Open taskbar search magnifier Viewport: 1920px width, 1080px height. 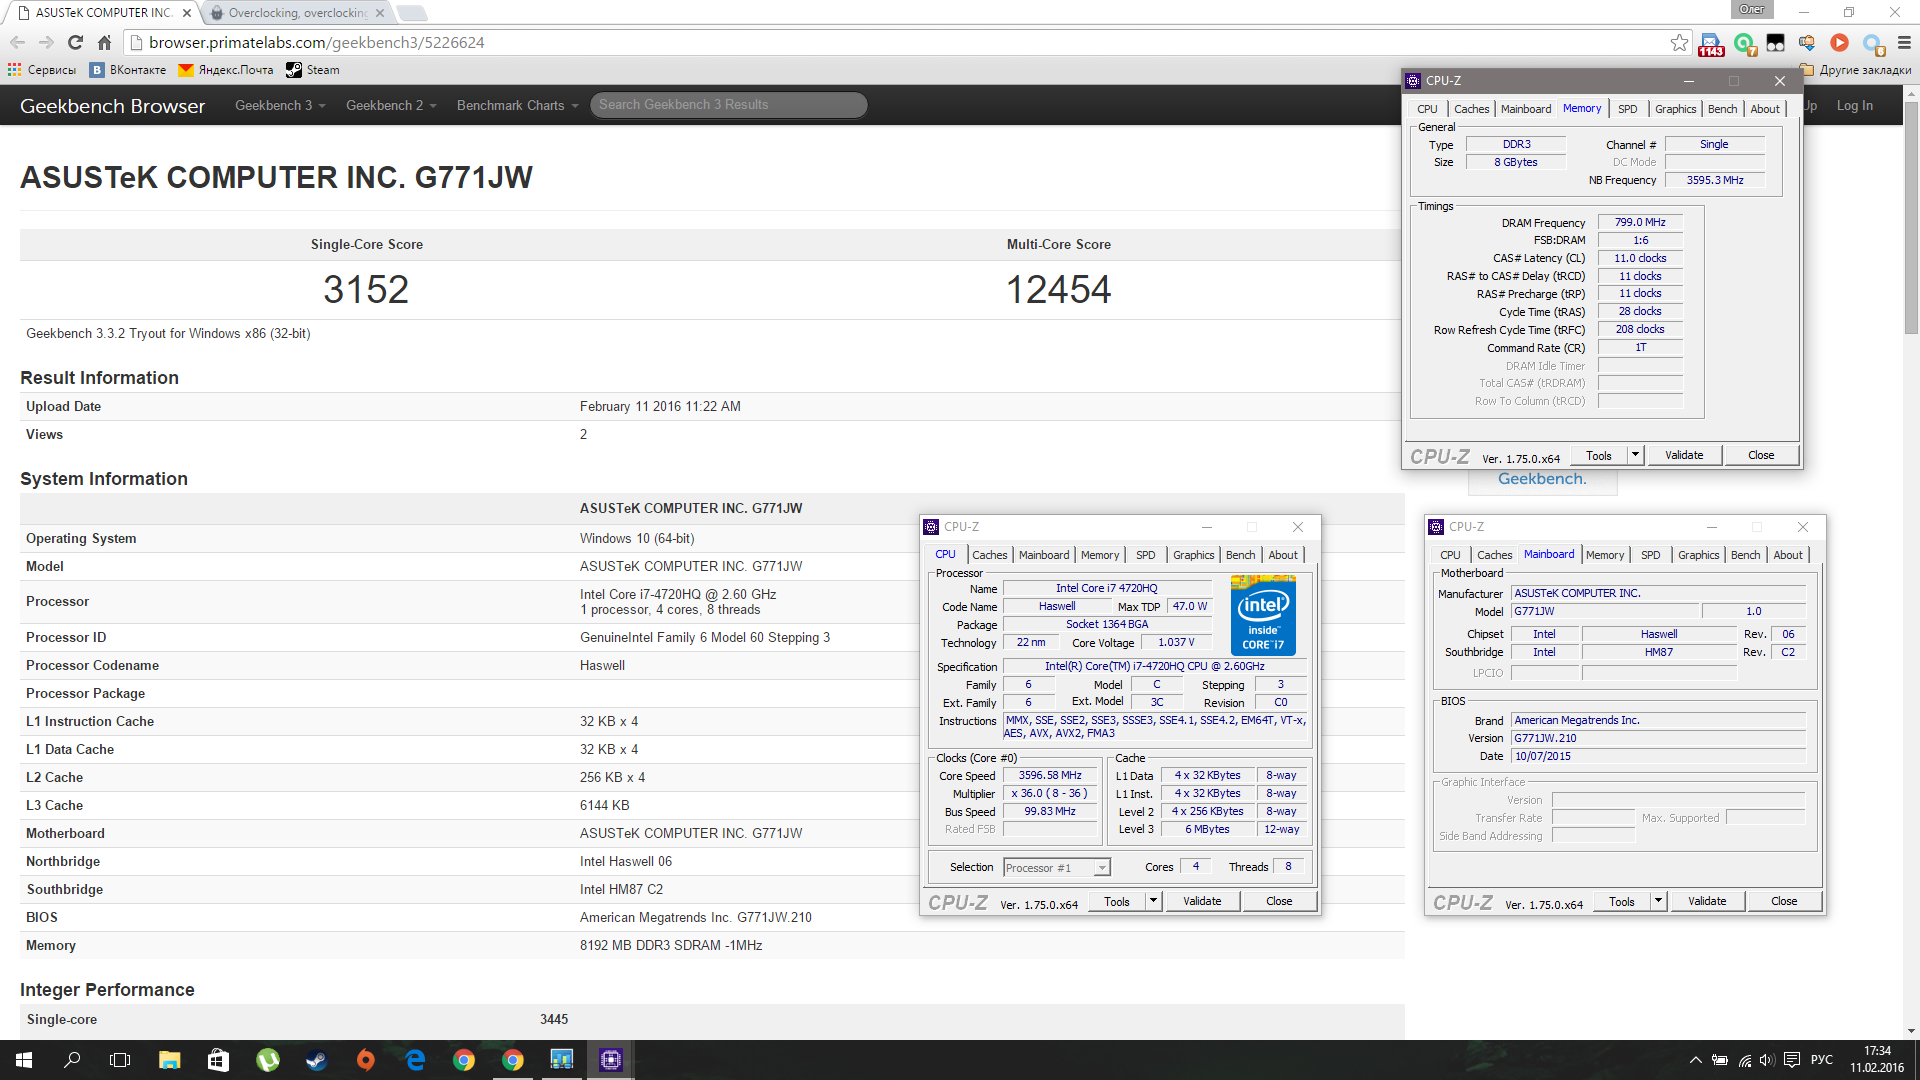click(72, 1060)
